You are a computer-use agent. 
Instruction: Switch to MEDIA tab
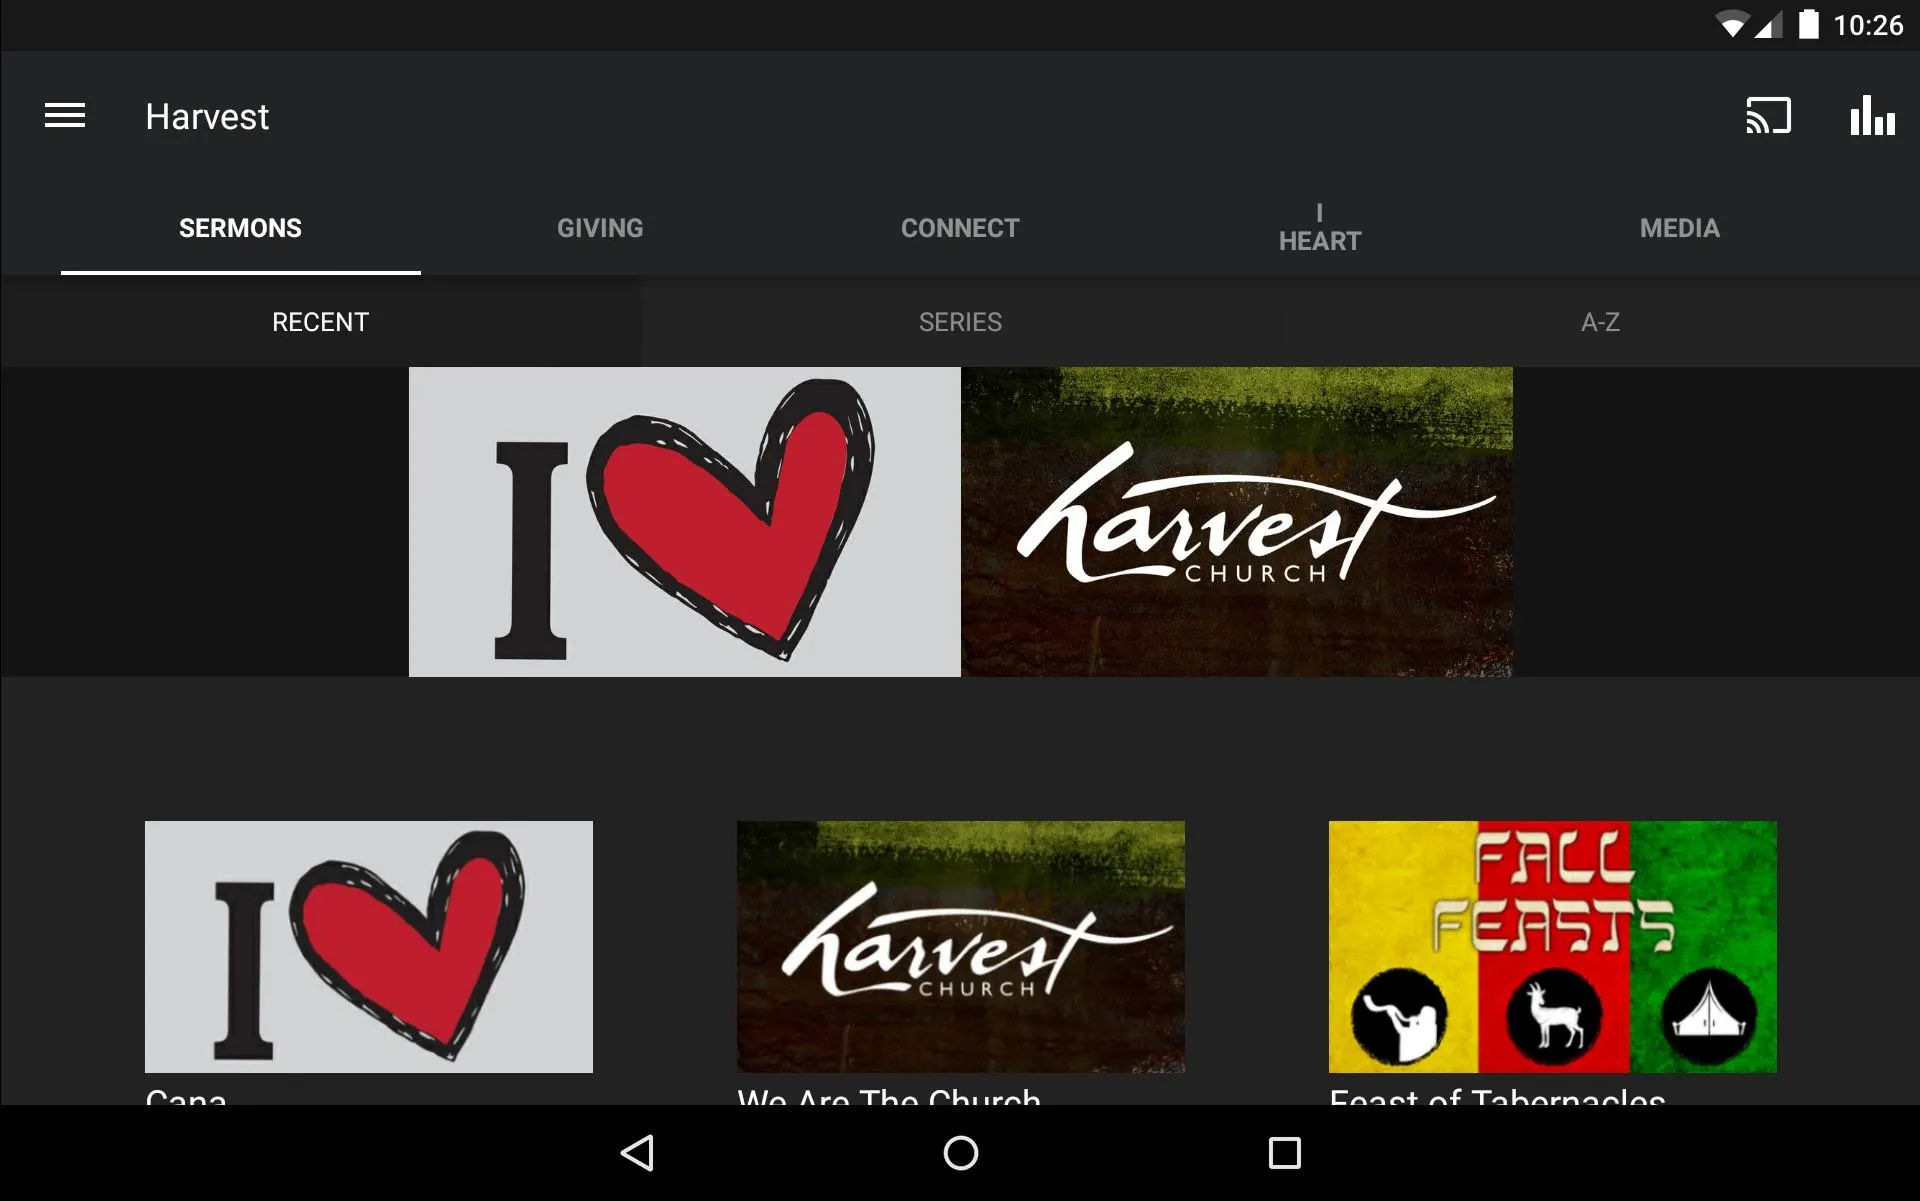[x=1679, y=228]
